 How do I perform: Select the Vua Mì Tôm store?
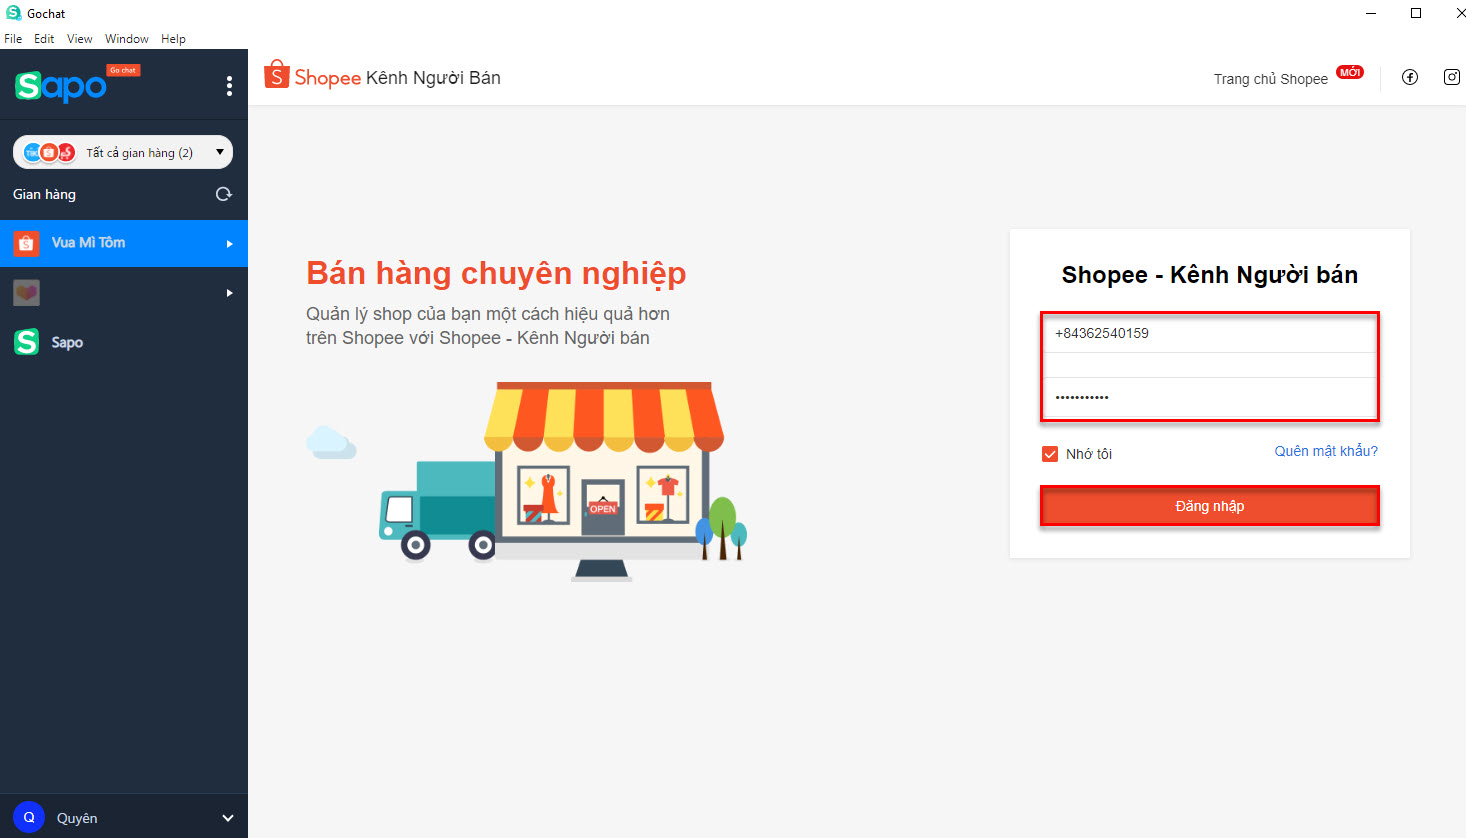click(124, 243)
